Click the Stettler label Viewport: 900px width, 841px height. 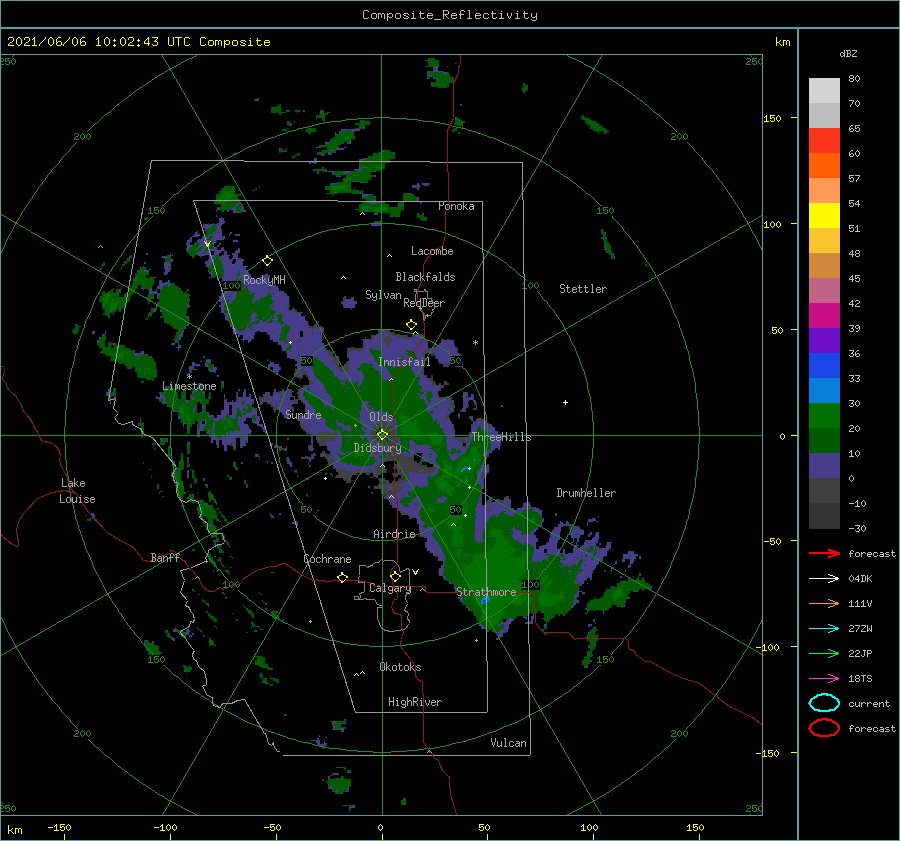(x=583, y=289)
